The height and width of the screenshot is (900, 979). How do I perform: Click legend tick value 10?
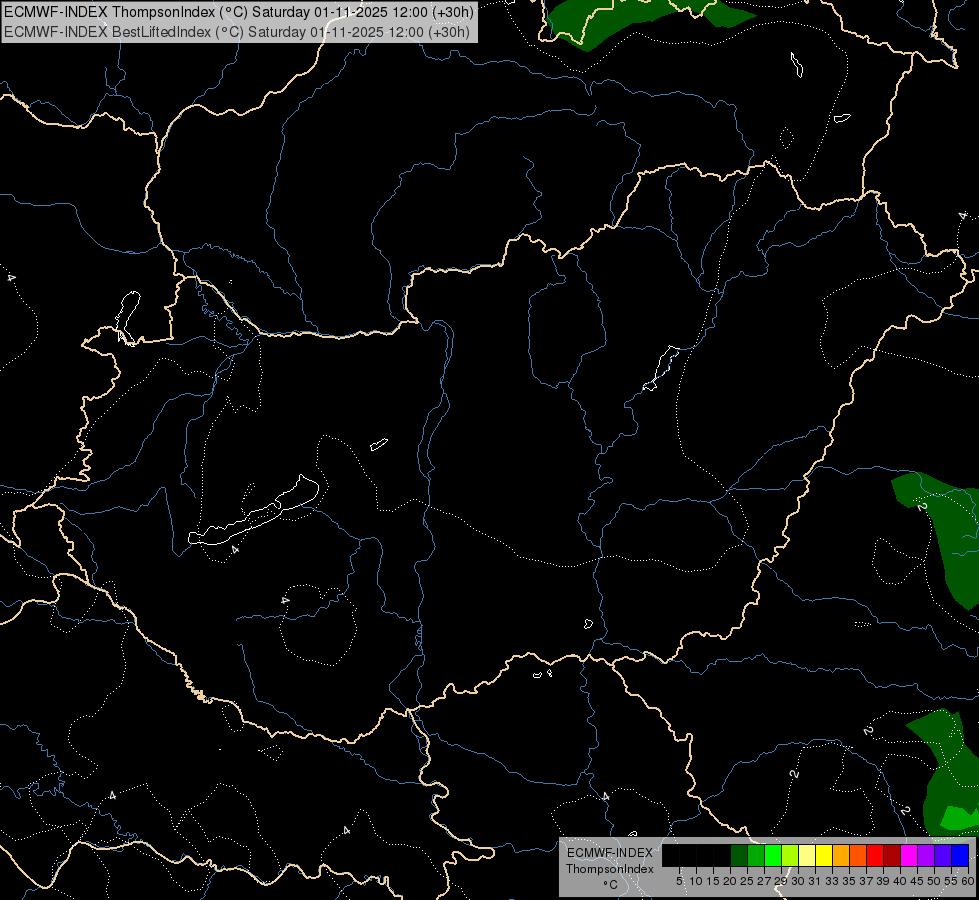pyautogui.click(x=696, y=881)
